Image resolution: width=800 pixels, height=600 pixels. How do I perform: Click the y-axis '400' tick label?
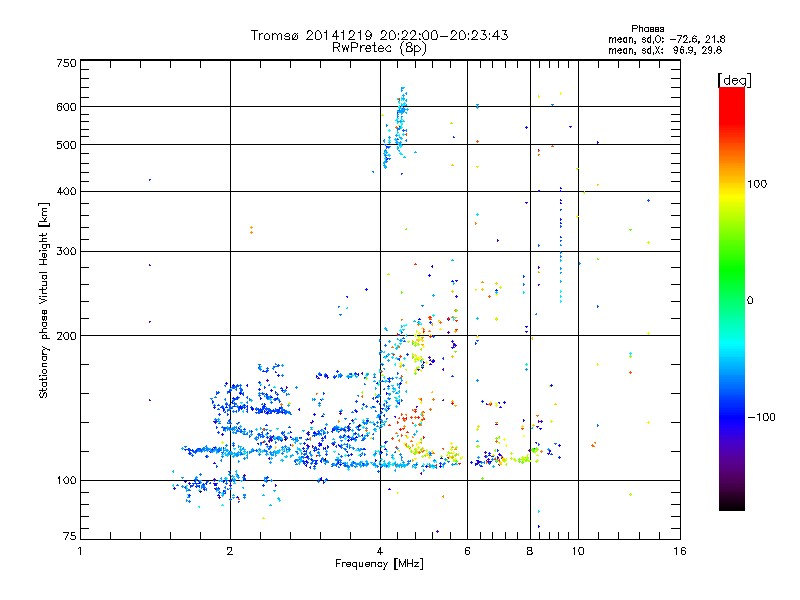66,192
